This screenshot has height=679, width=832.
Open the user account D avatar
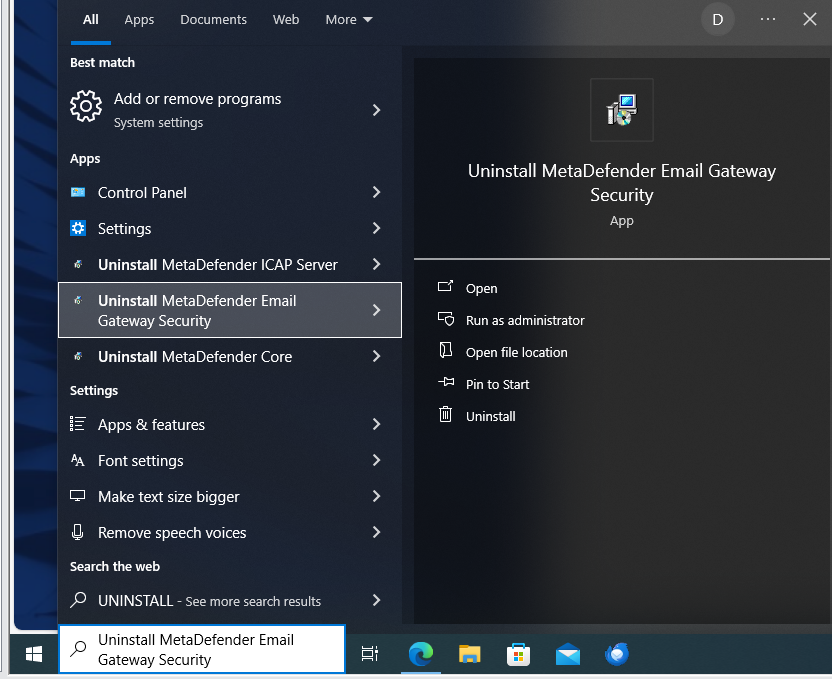pos(717,20)
